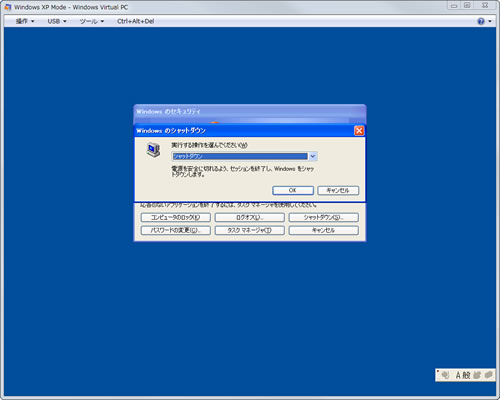Click the Windows のセキュリティ title bar
Viewport: 500px width, 400px height.
click(250, 112)
